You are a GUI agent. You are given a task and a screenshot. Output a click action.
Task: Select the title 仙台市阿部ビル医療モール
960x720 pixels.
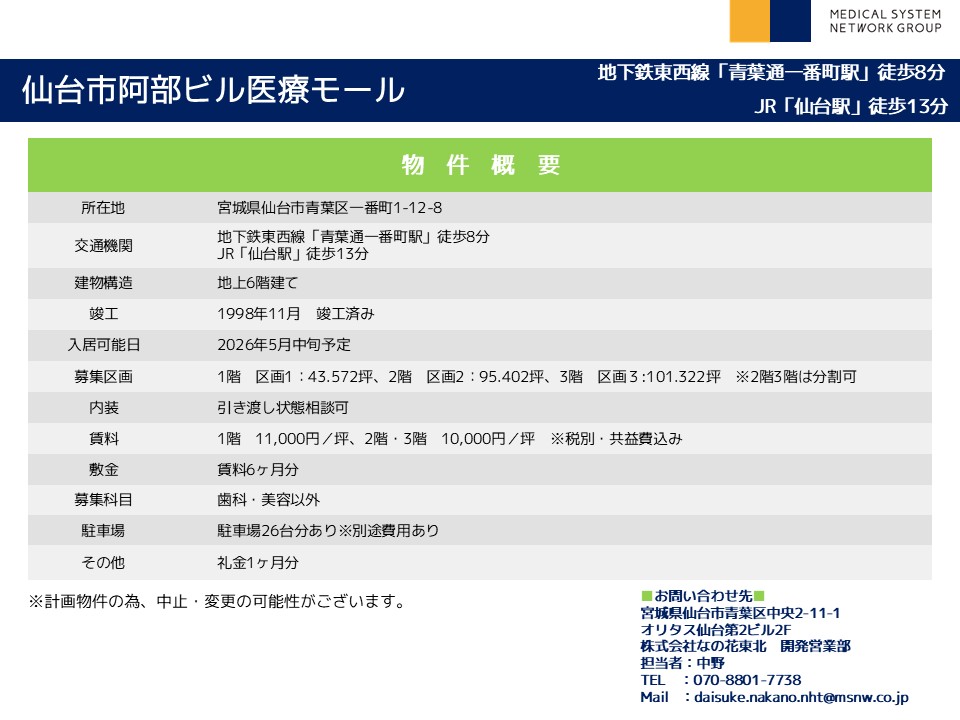click(213, 90)
